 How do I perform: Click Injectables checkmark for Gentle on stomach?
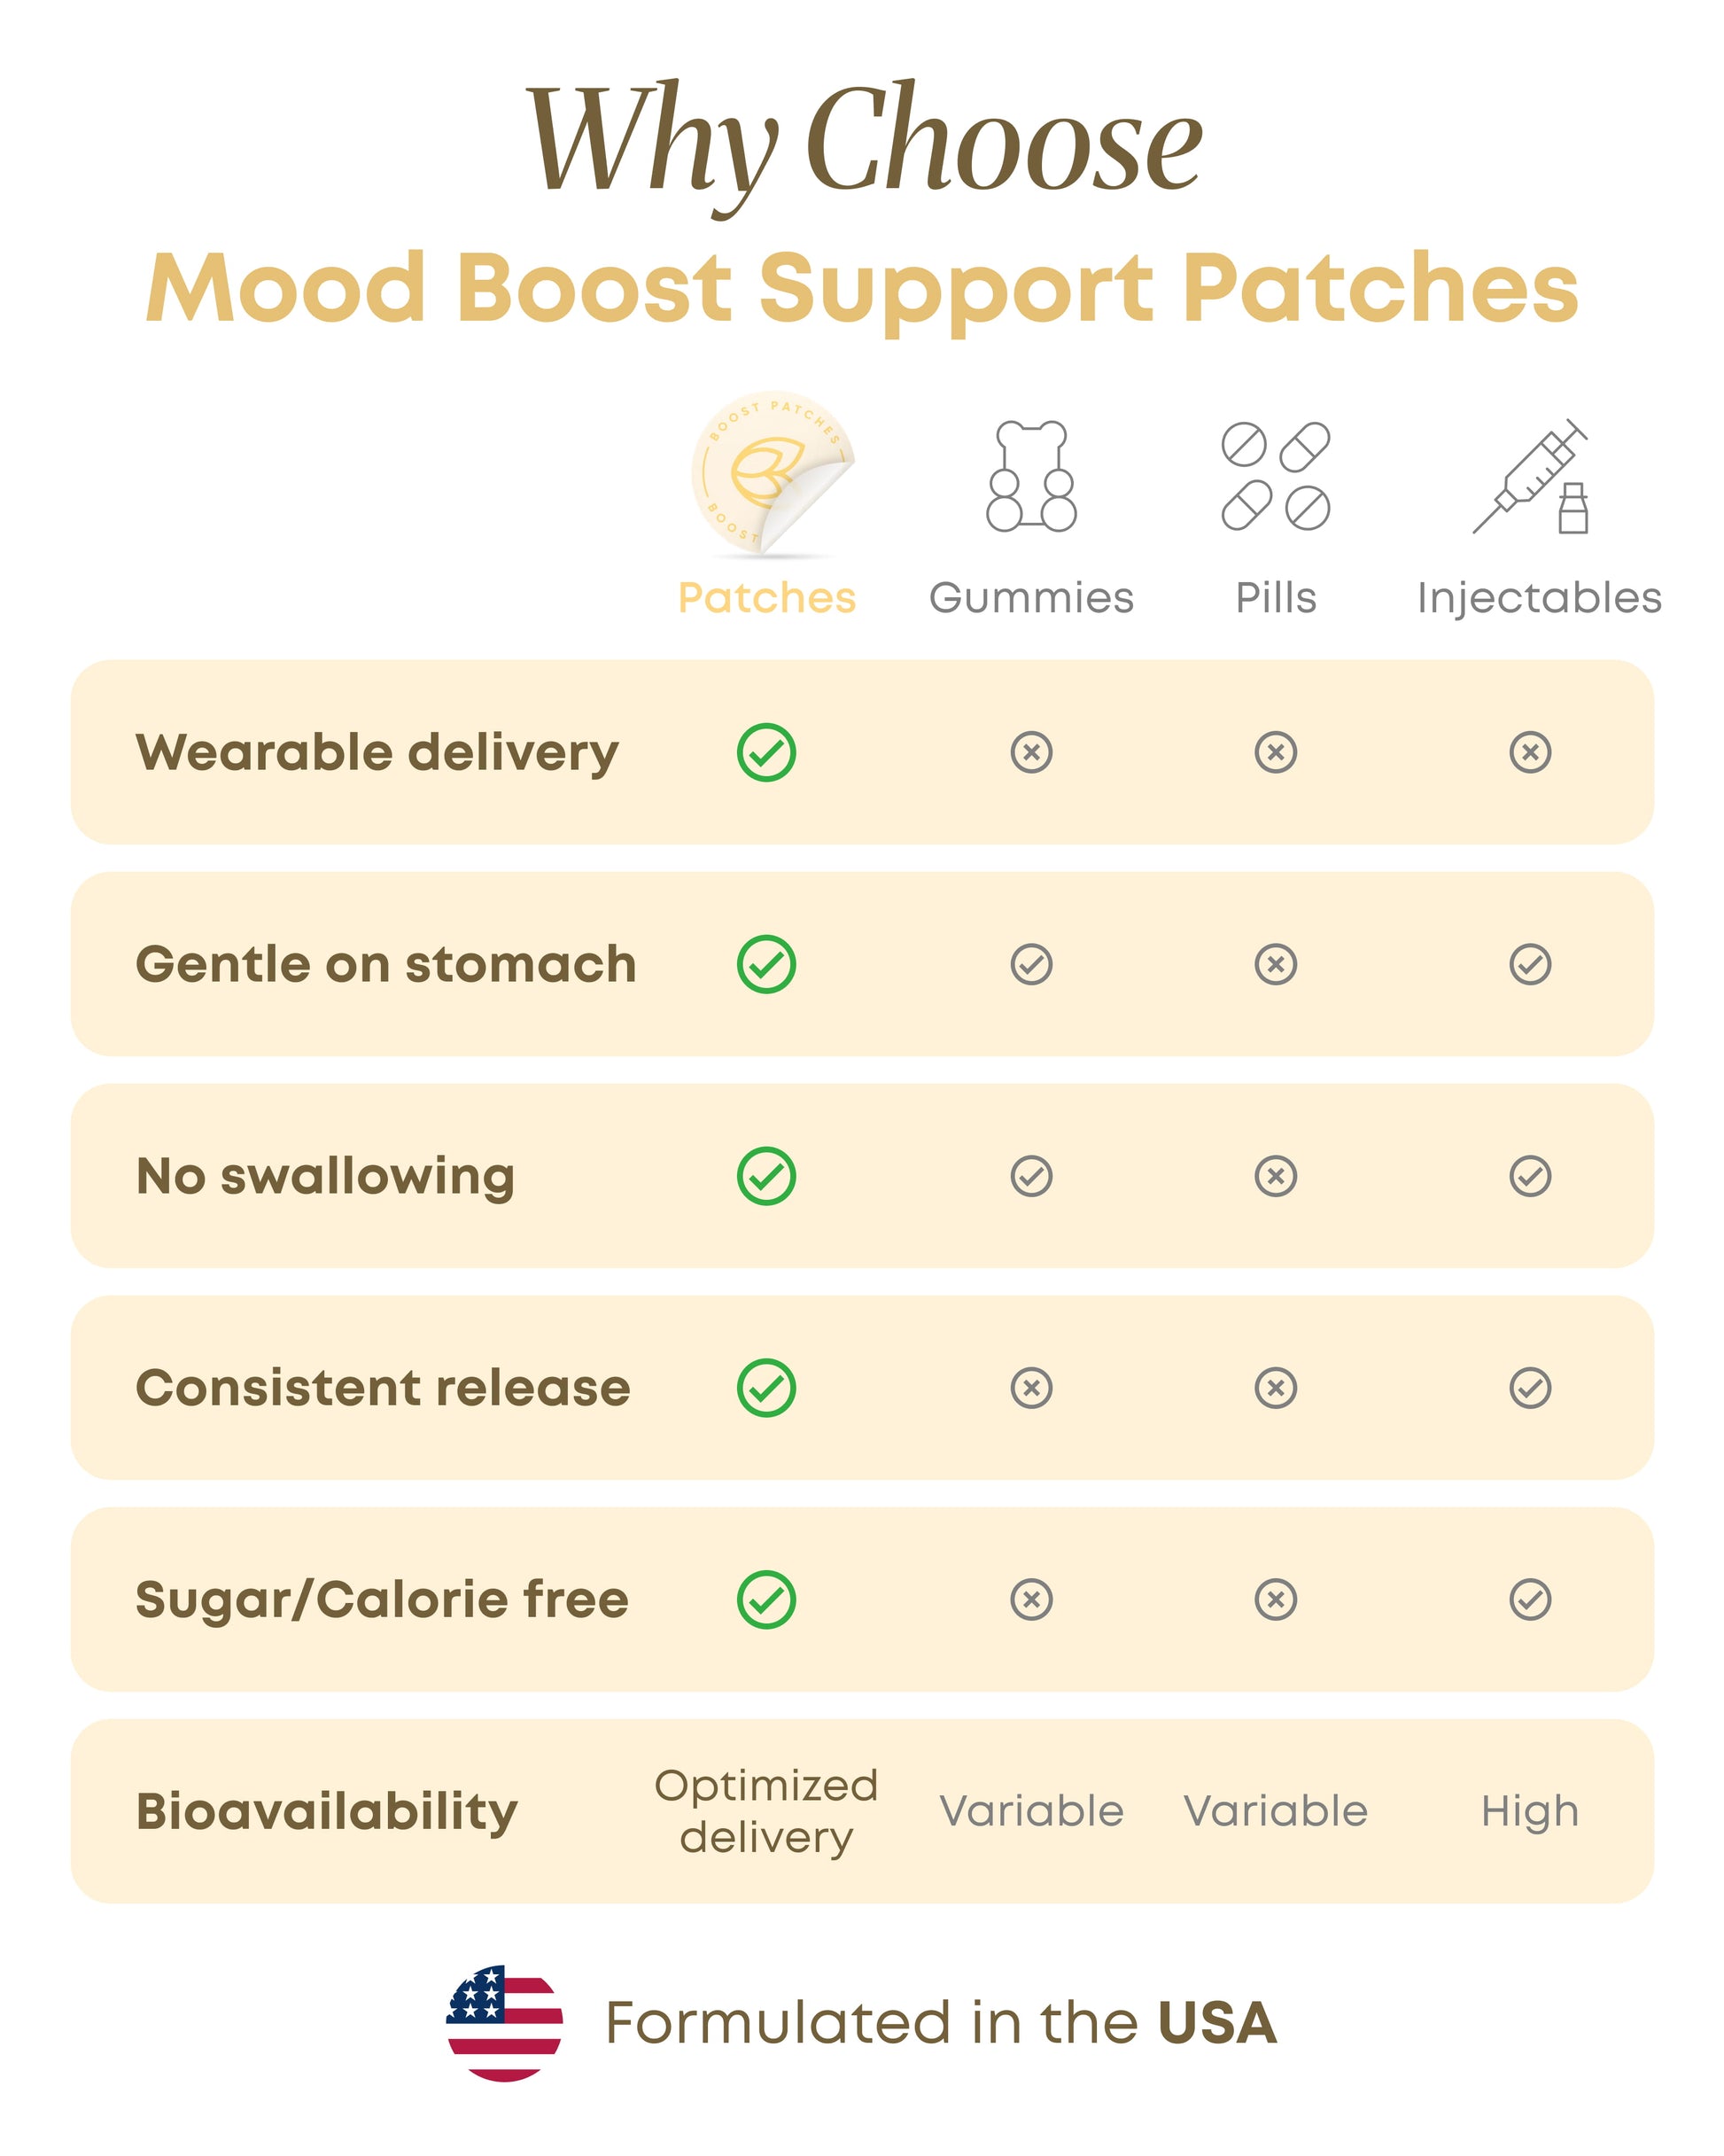pos(1530,964)
